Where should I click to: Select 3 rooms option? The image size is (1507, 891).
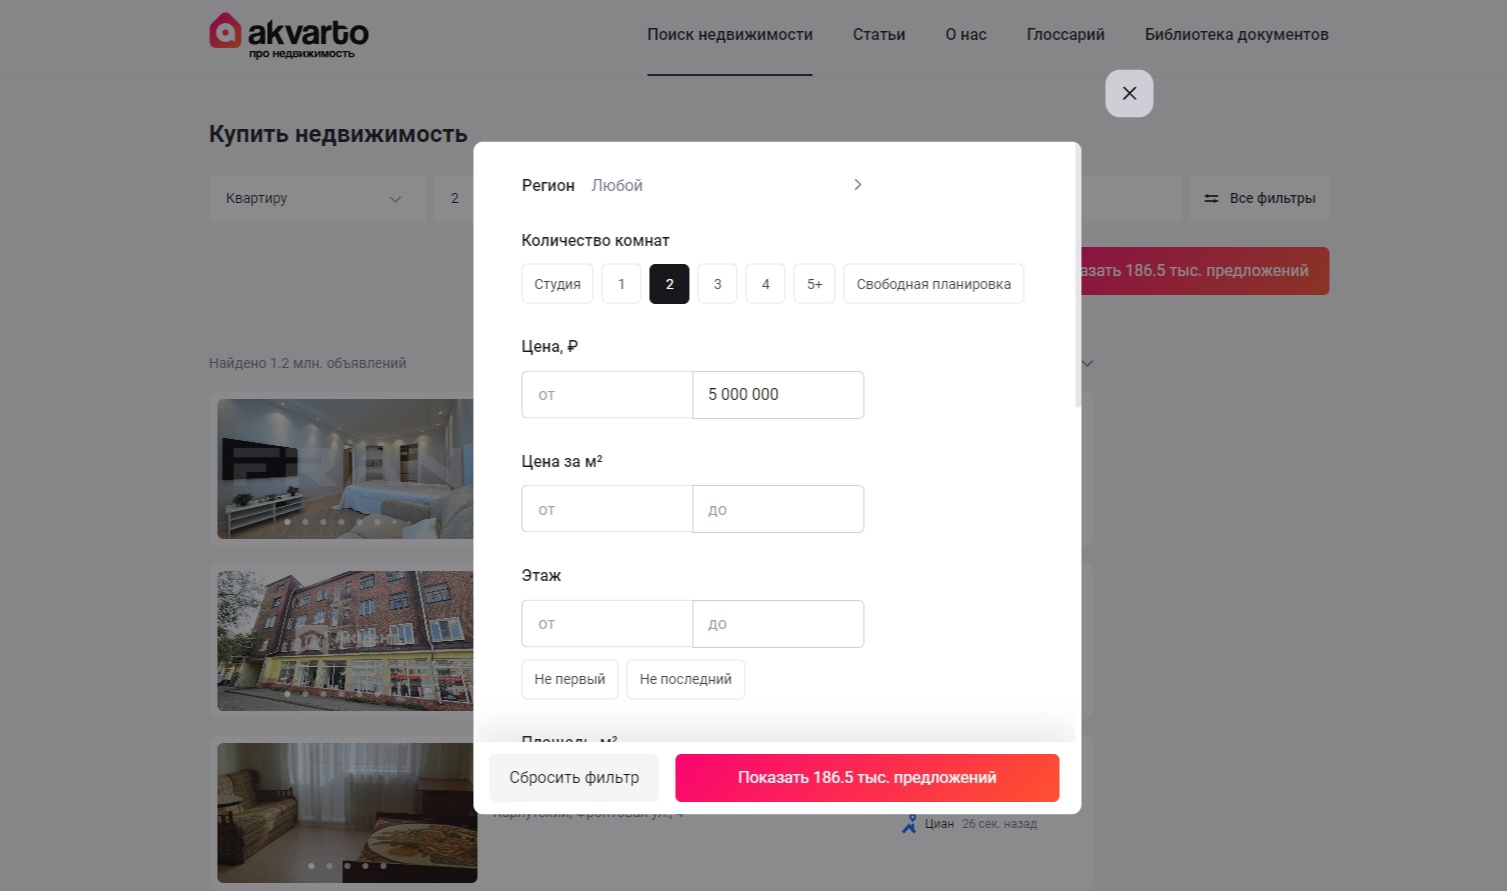tap(717, 284)
